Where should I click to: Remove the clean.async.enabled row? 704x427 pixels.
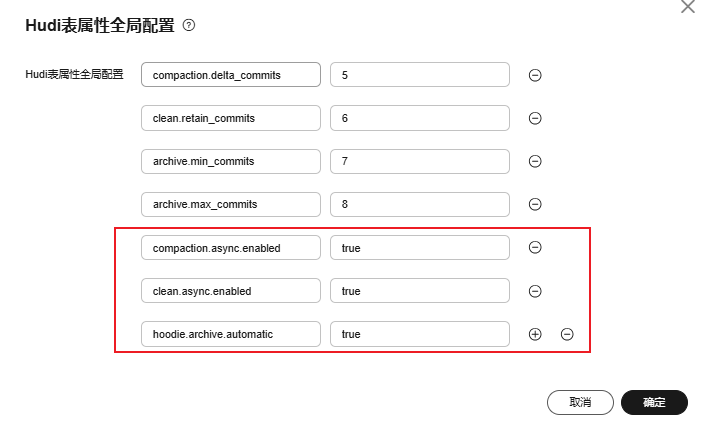pos(535,291)
